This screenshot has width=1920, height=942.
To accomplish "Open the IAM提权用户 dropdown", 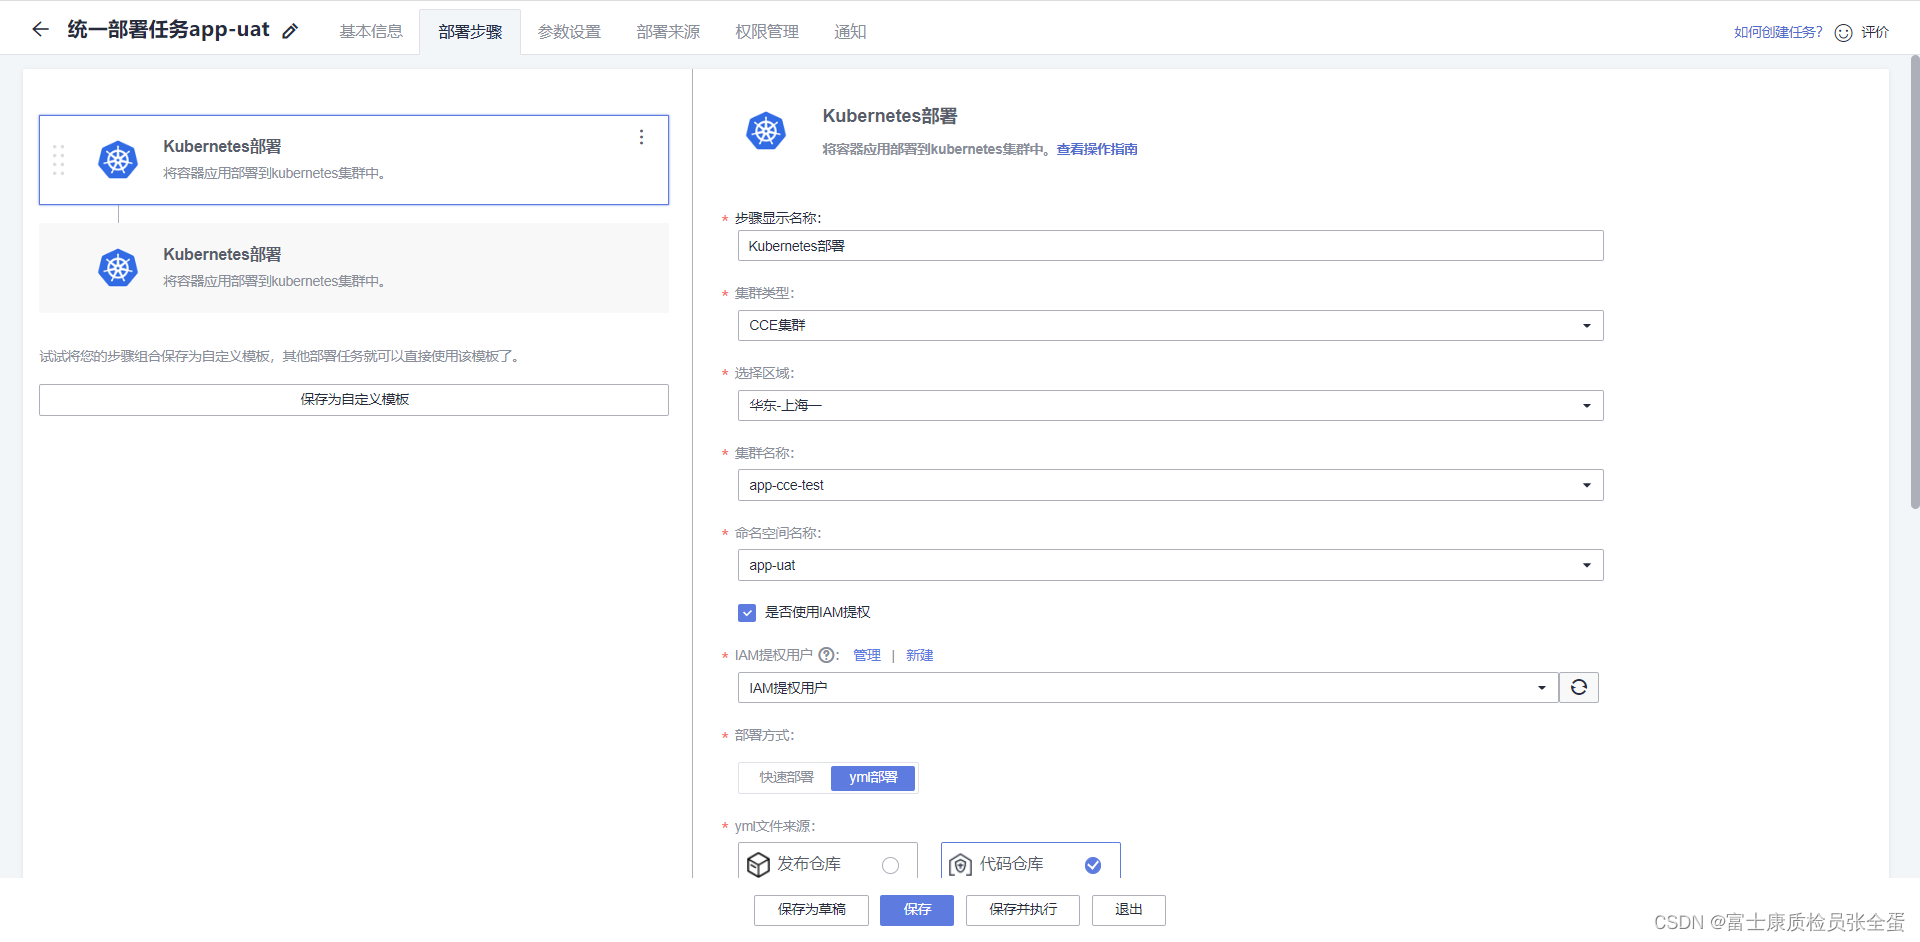I will click(x=1148, y=688).
